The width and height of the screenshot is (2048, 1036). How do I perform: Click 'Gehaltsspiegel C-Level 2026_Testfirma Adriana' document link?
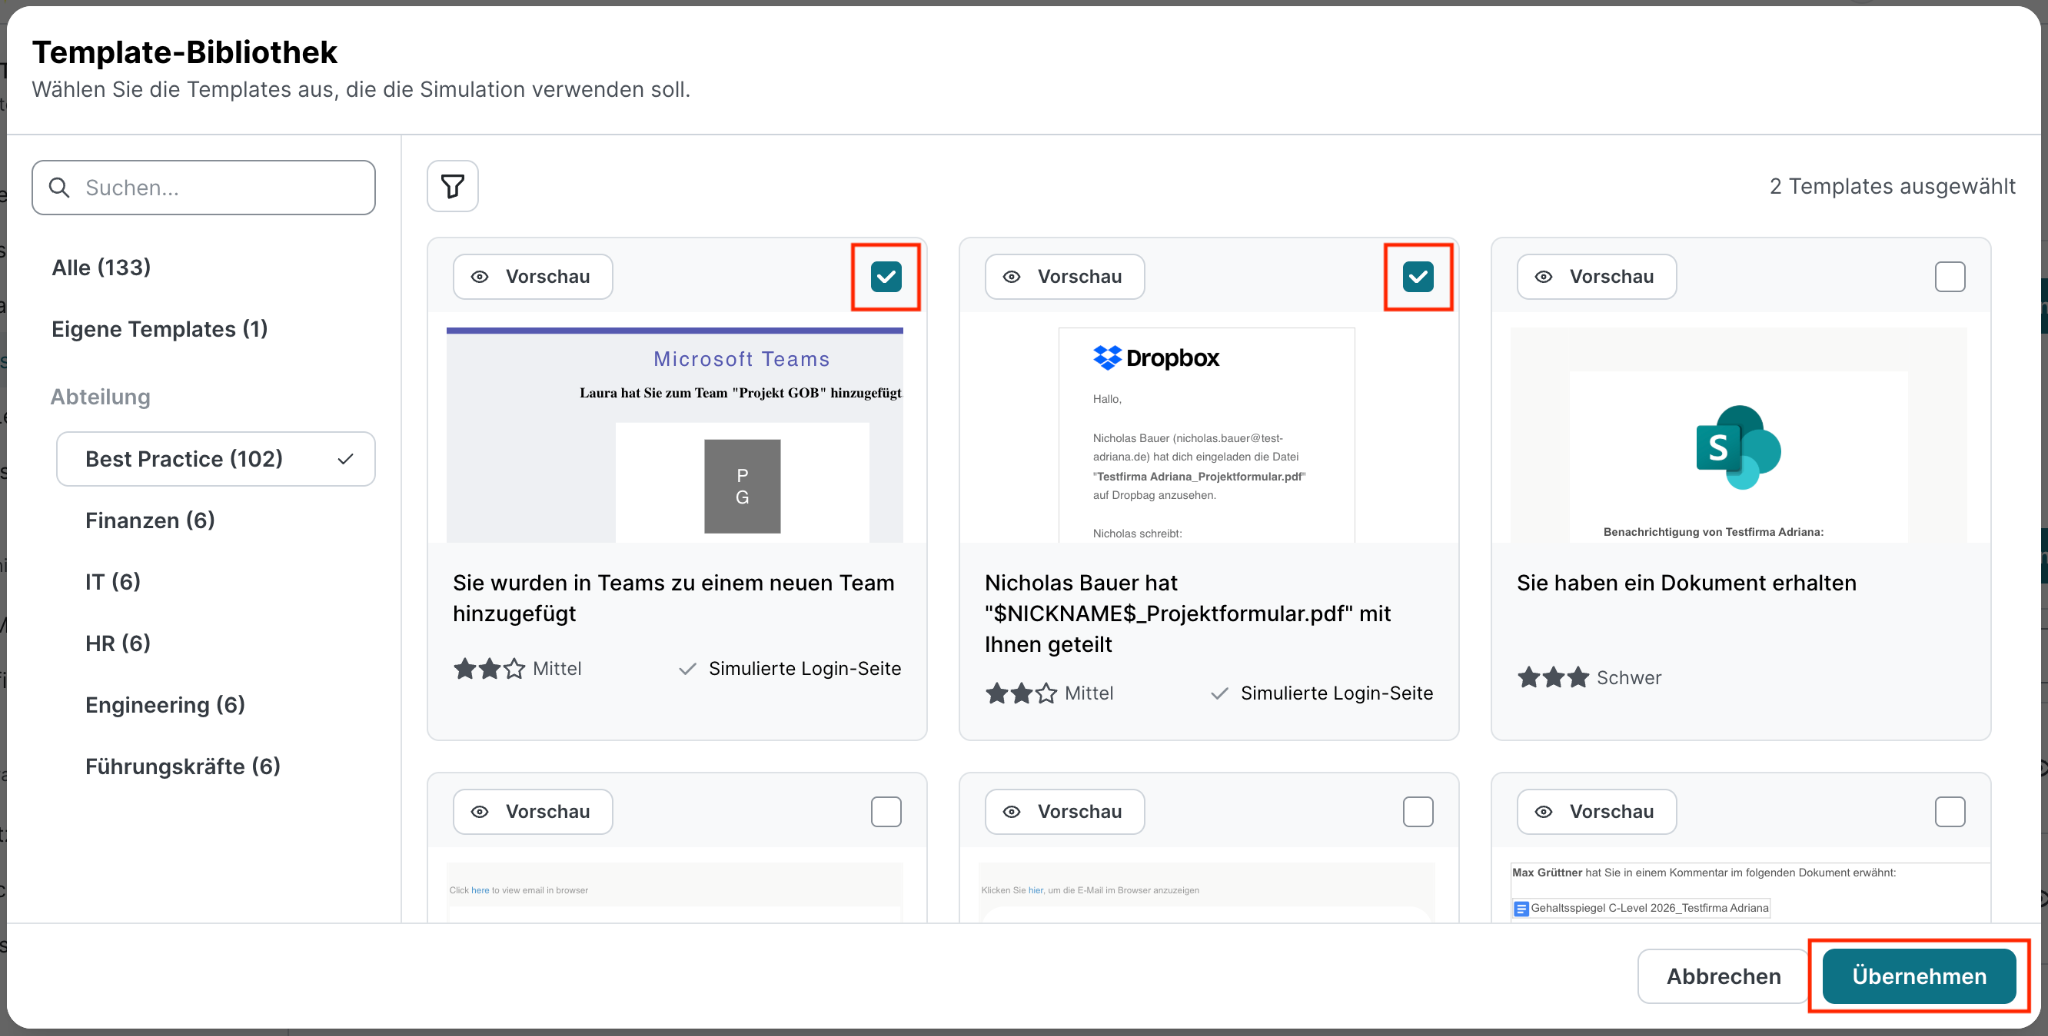pos(1650,909)
